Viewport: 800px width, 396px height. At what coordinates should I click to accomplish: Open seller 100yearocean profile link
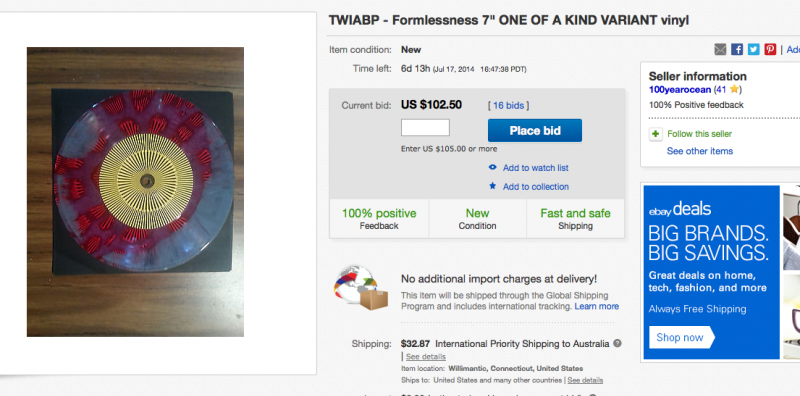[678, 90]
